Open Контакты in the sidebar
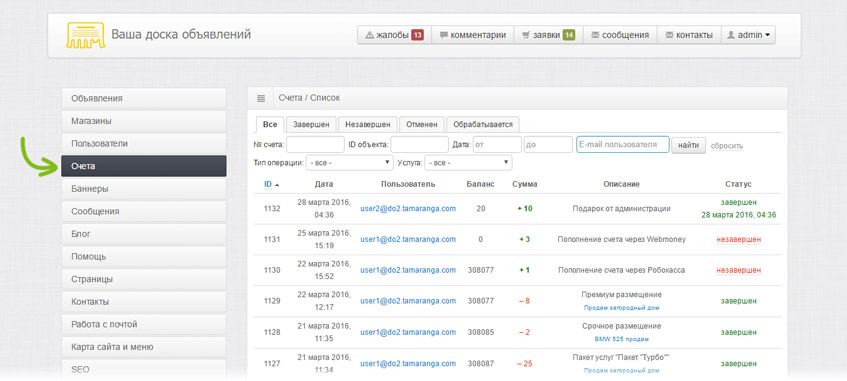This screenshot has width=847, height=381. coord(144,302)
